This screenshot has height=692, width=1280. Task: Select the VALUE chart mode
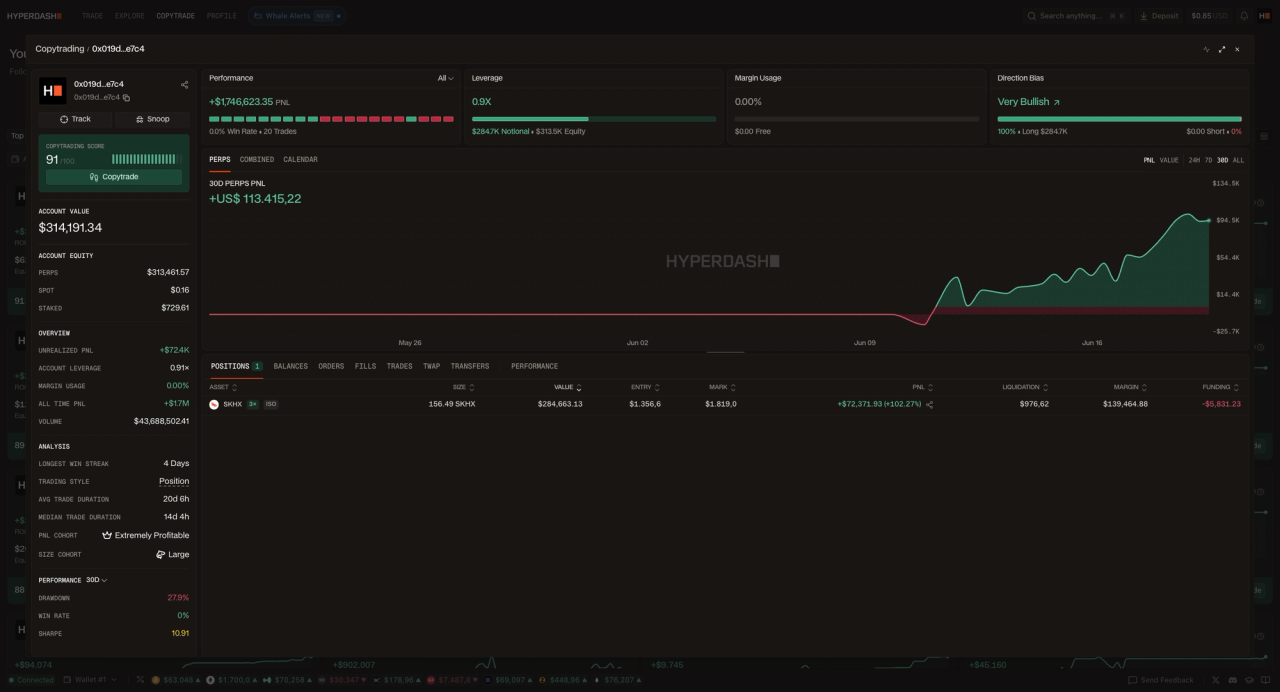pos(1169,160)
